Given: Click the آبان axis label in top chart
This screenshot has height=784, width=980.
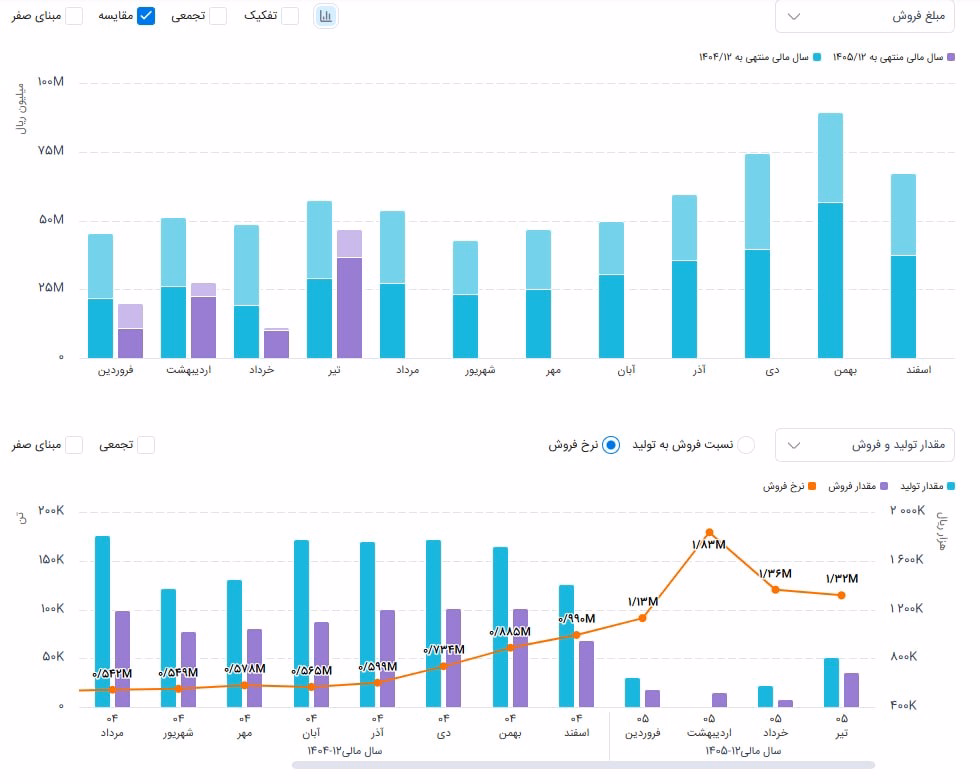Looking at the screenshot, I should pyautogui.click(x=626, y=370).
